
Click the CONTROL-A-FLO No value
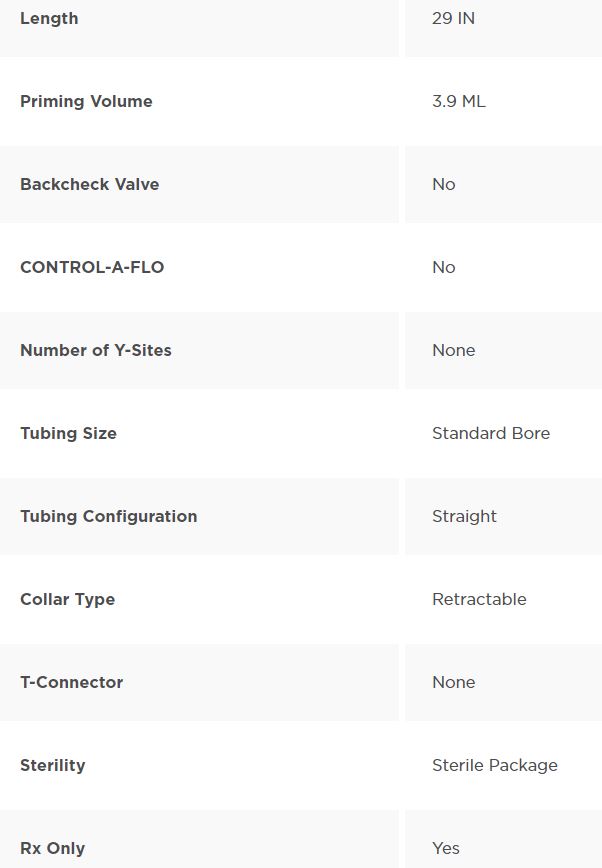pyautogui.click(x=444, y=267)
